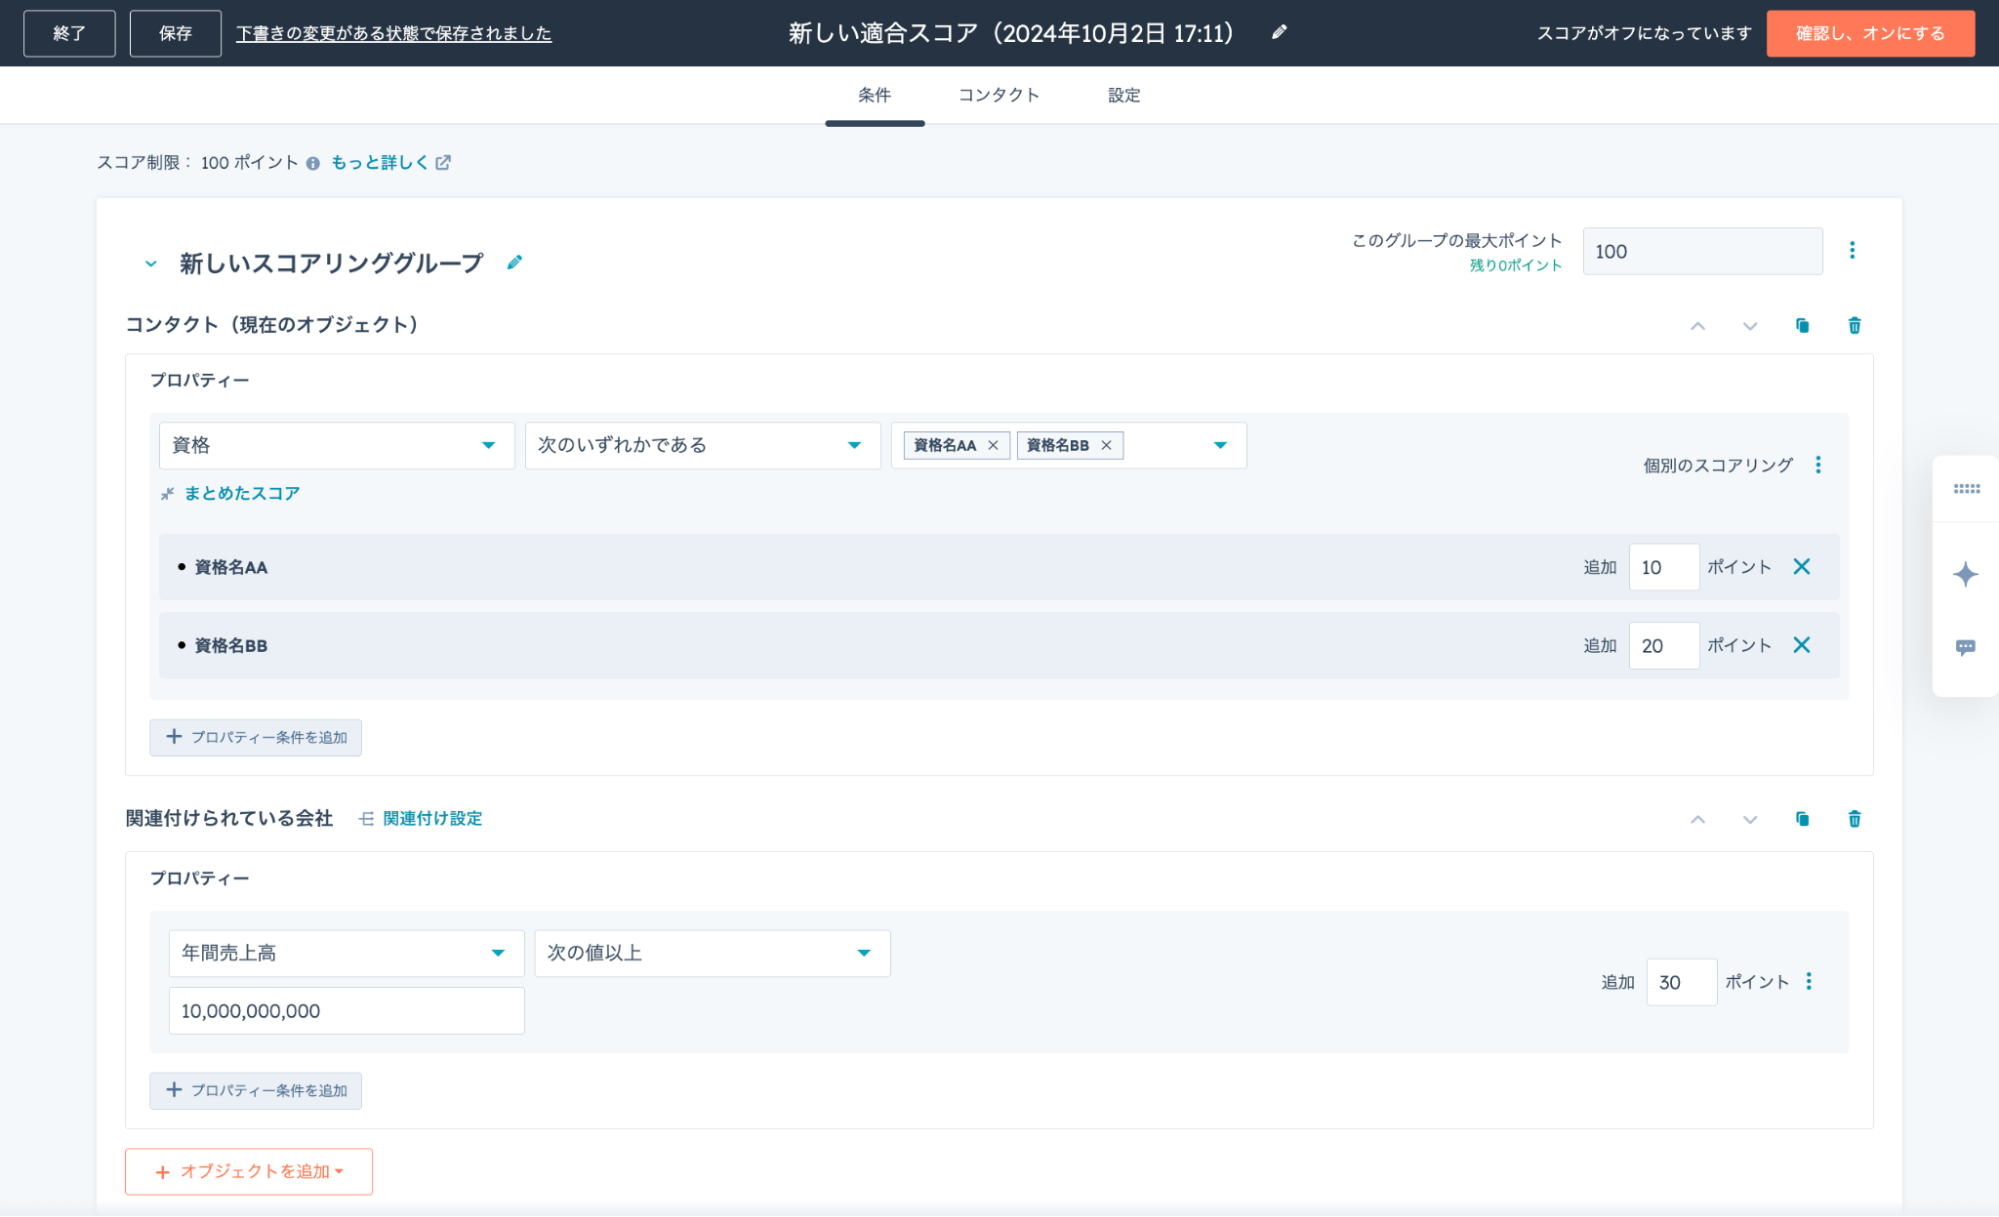Open the chat bubble icon in side panel
Viewport: 1999px width, 1217px height.
(x=1965, y=647)
